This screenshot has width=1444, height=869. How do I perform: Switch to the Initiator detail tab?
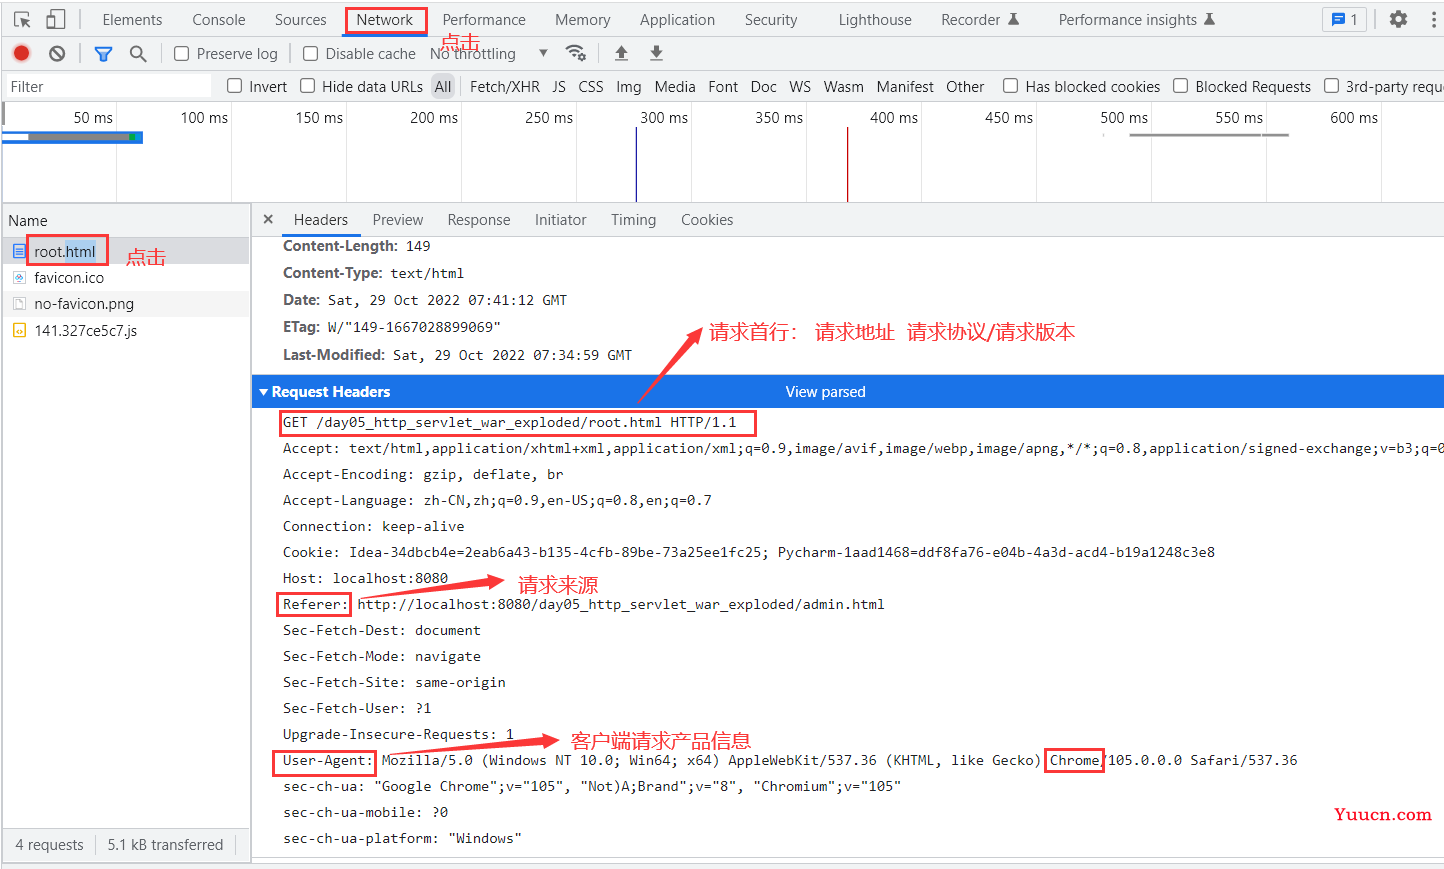tap(560, 219)
